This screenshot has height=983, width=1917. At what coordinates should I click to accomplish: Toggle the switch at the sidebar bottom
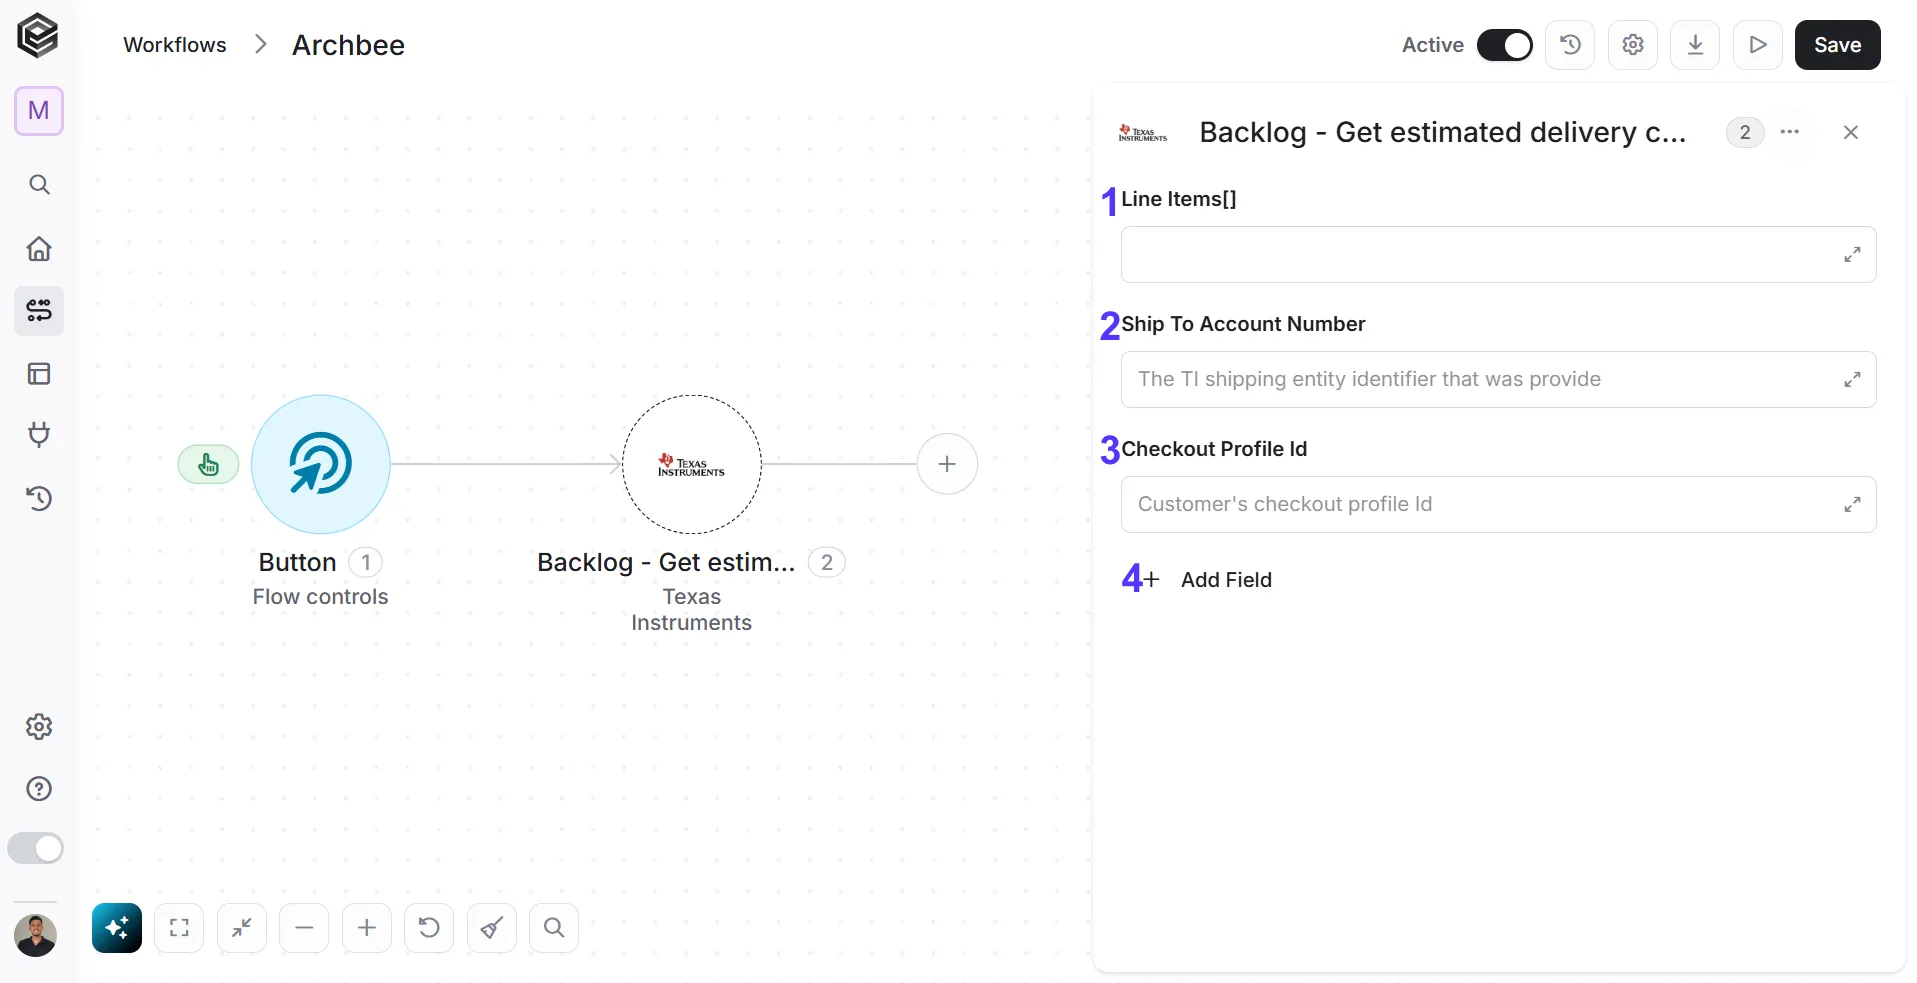tap(36, 848)
